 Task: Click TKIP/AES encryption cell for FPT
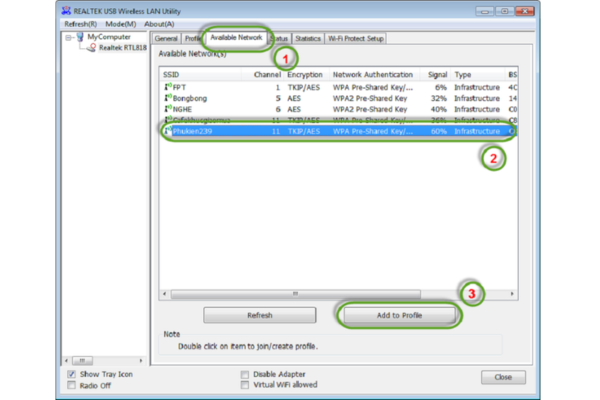304,87
